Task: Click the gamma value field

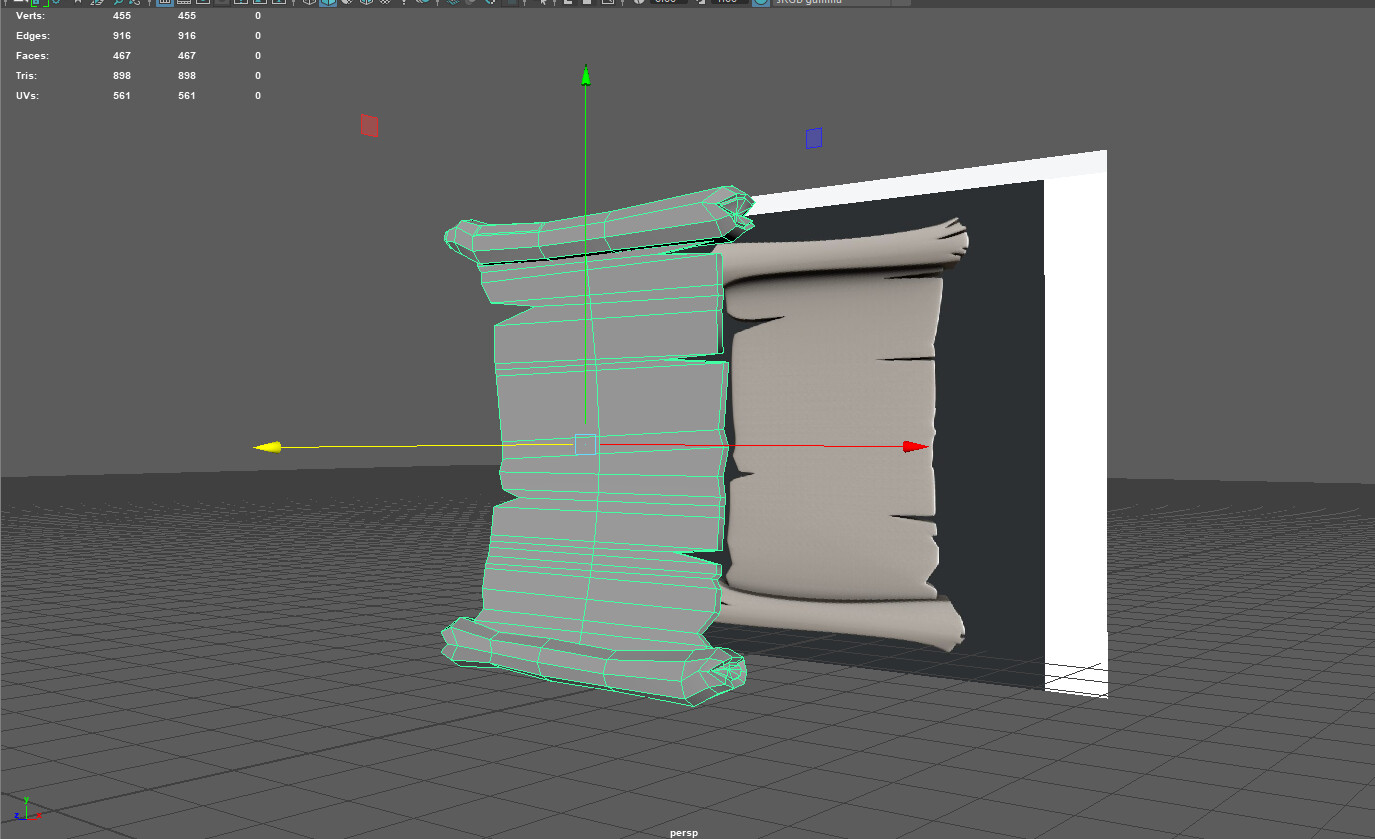Action: point(725,3)
